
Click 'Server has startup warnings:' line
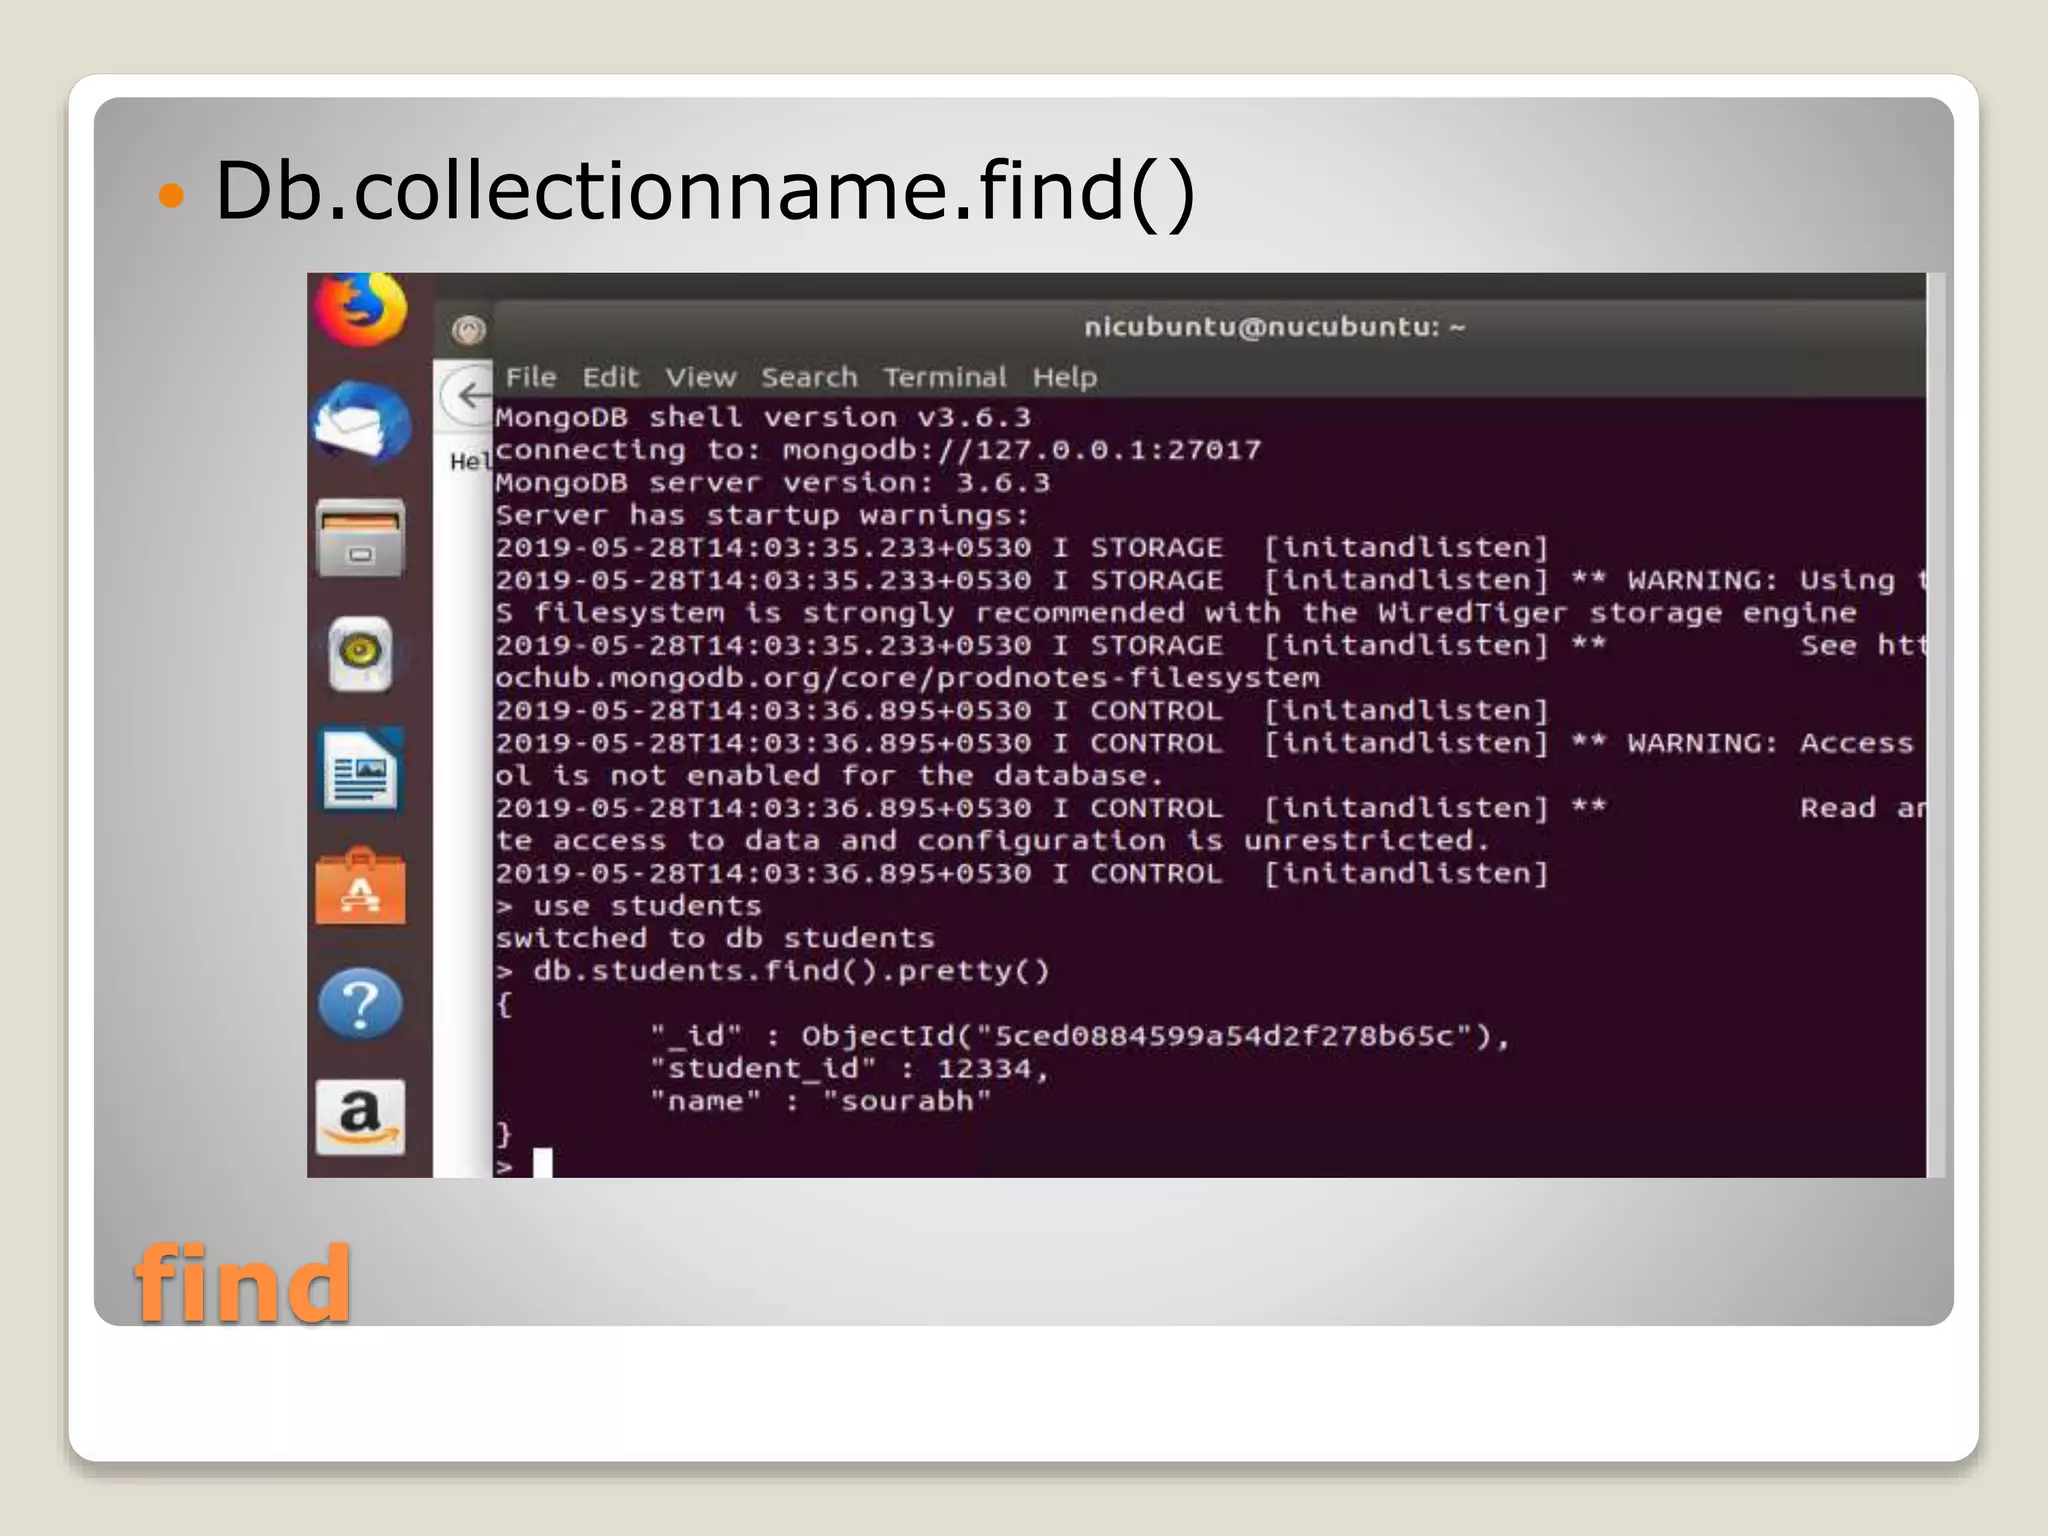point(762,516)
